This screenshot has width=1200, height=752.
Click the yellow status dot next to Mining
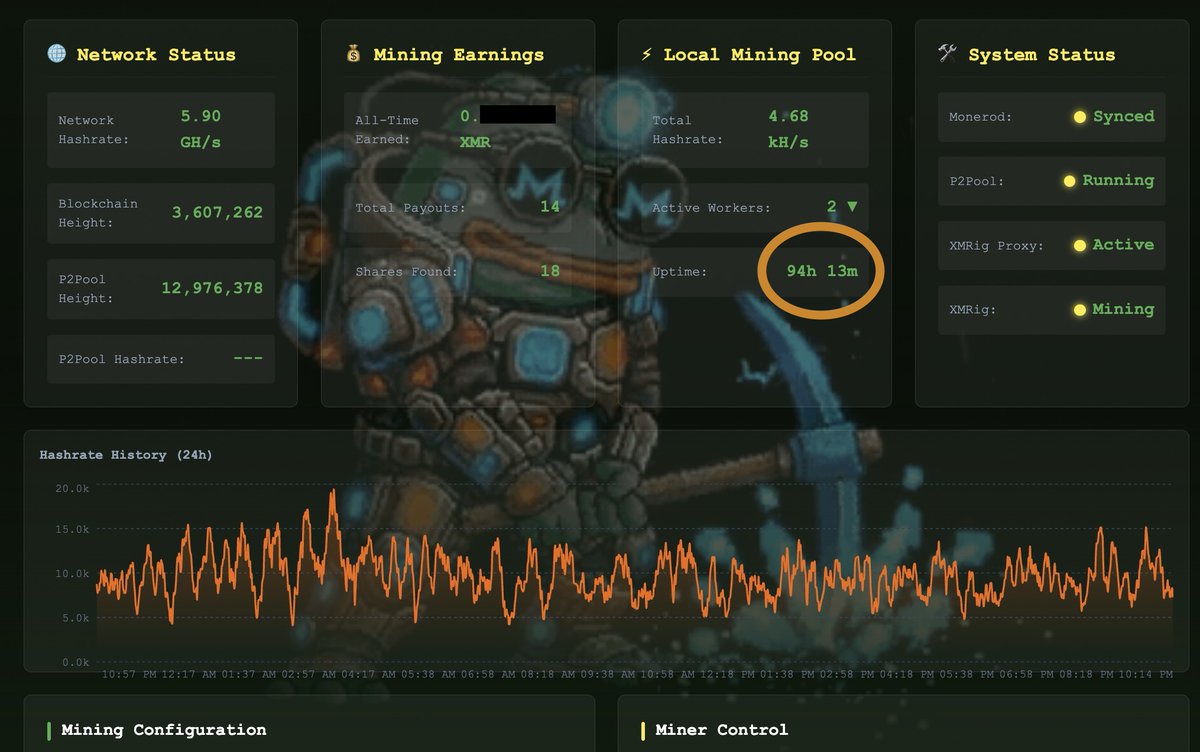(1079, 310)
